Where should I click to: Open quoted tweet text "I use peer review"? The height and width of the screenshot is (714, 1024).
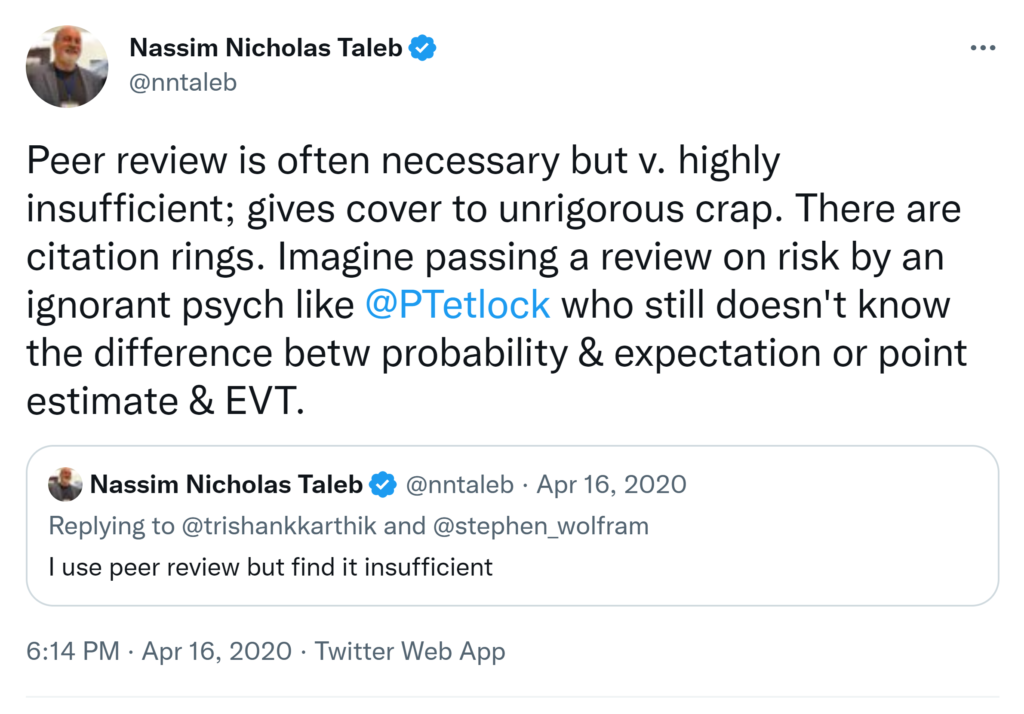tap(270, 567)
